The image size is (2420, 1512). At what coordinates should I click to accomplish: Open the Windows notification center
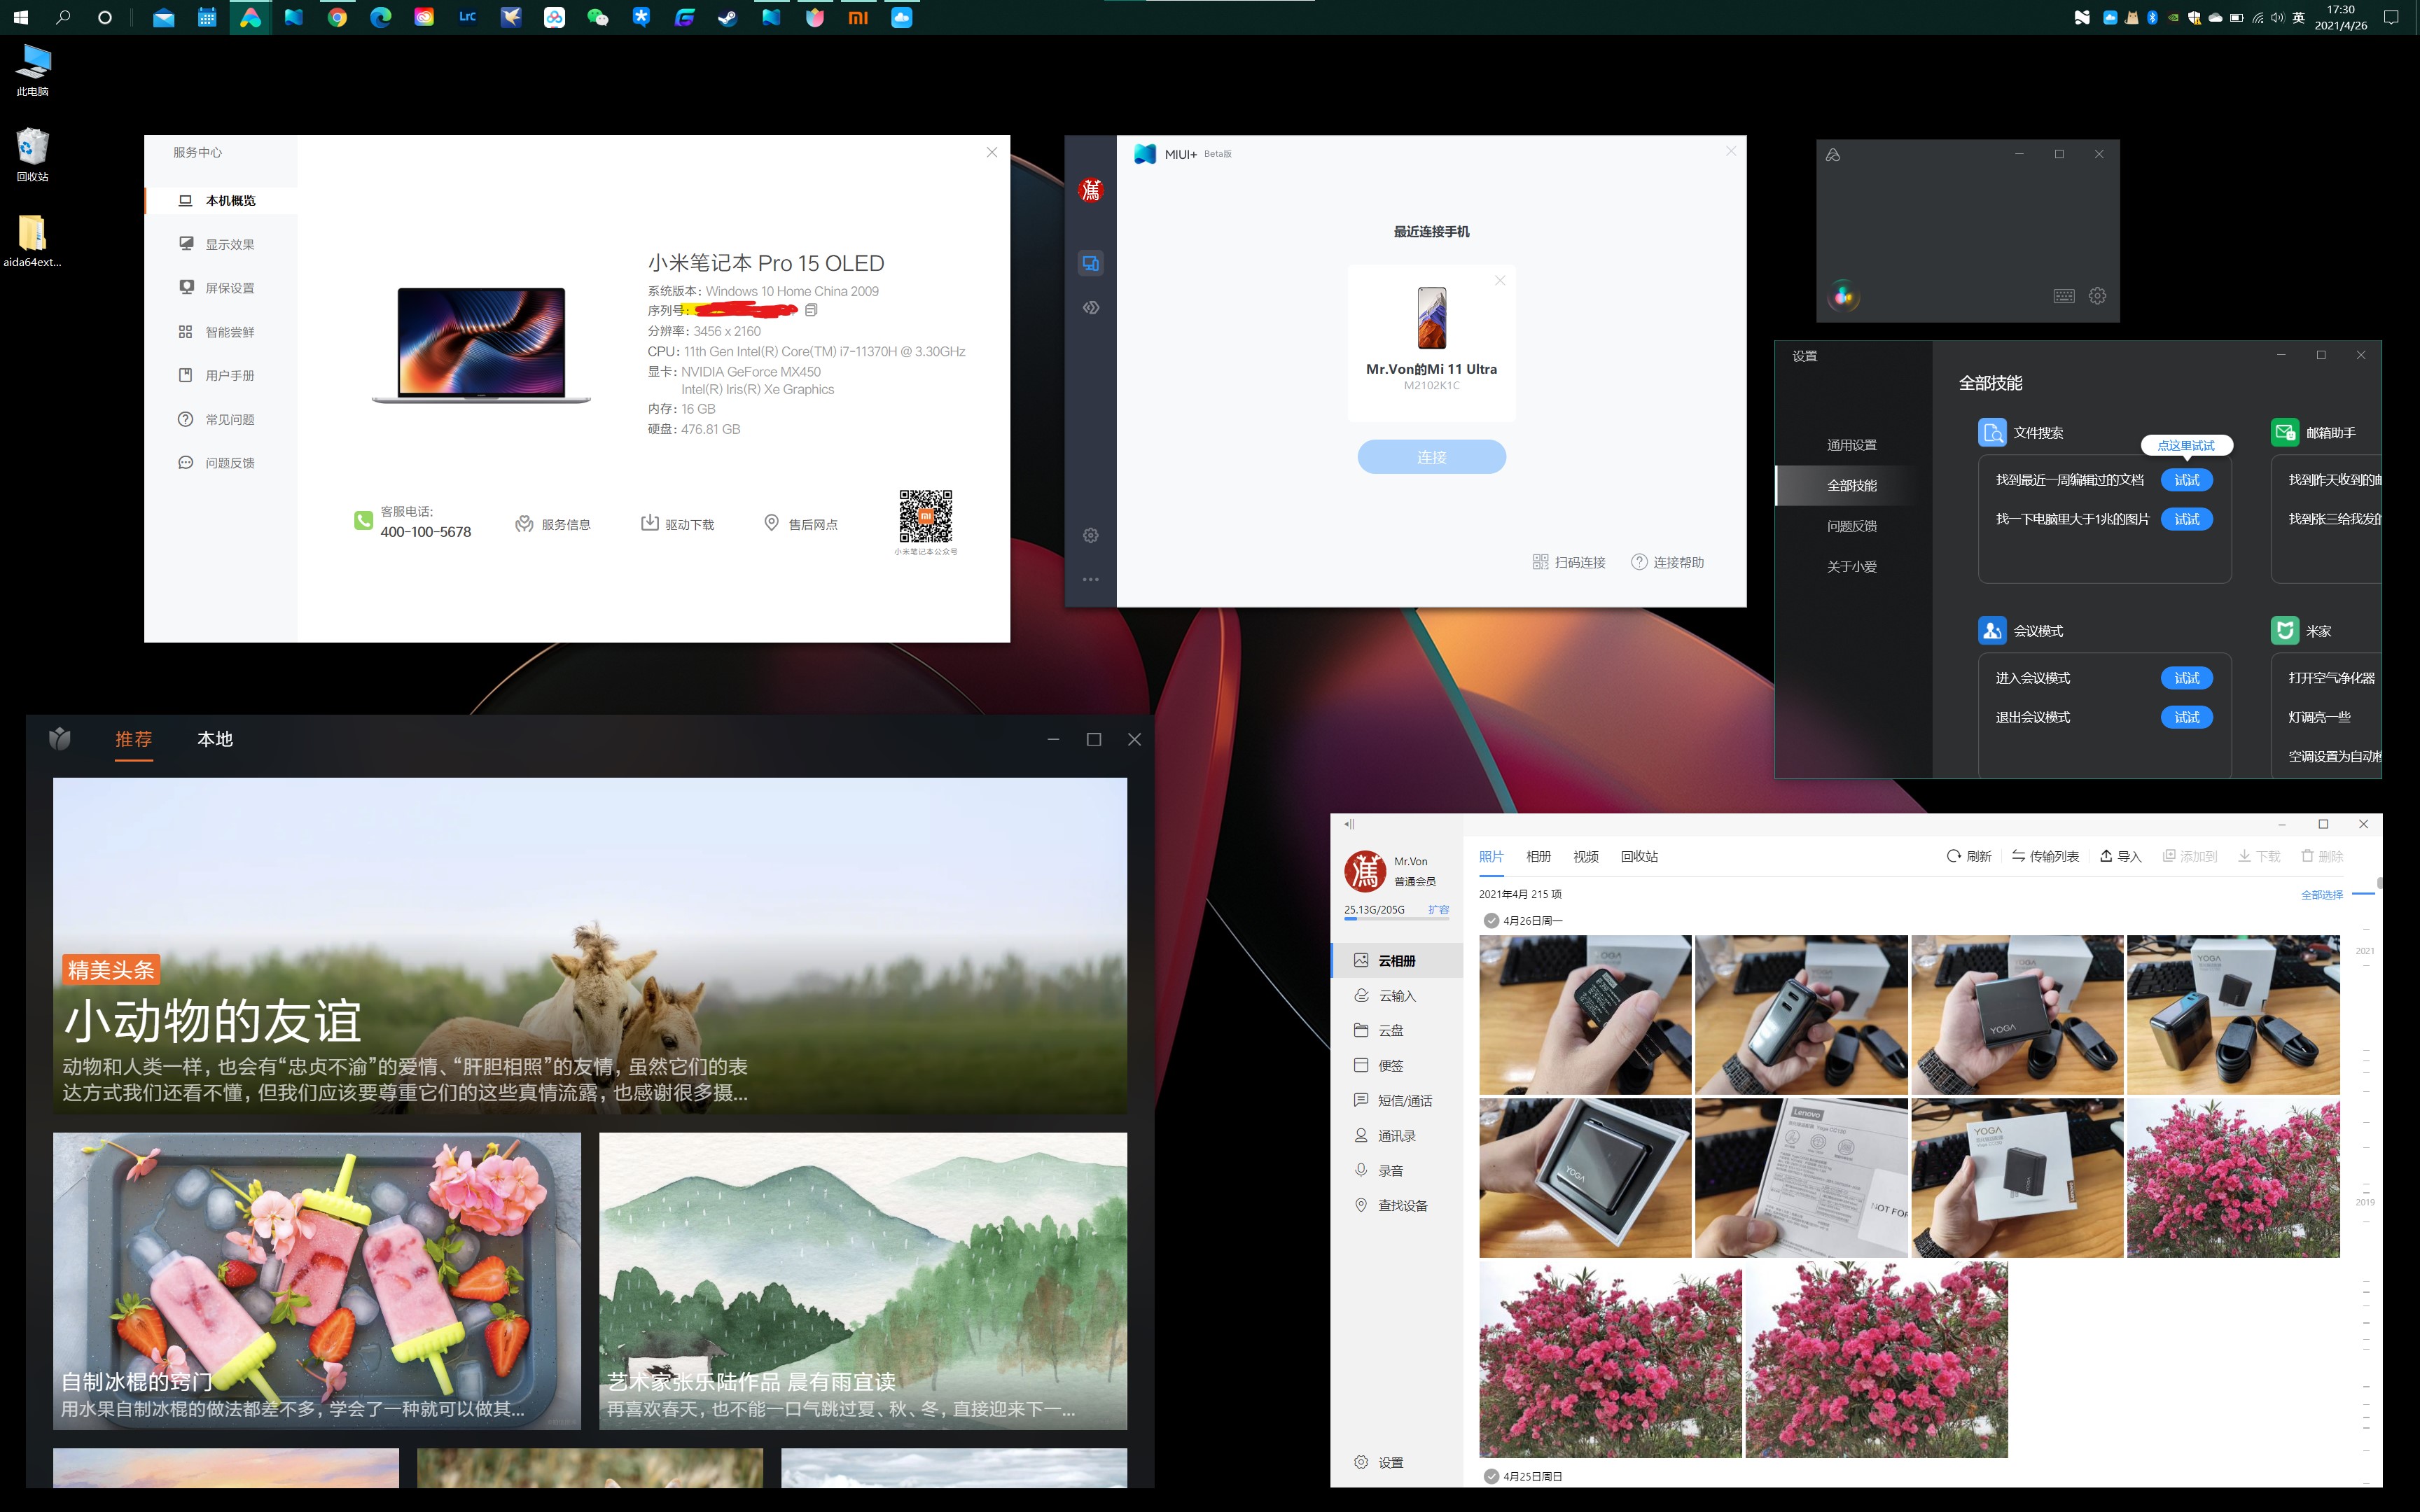(2391, 17)
